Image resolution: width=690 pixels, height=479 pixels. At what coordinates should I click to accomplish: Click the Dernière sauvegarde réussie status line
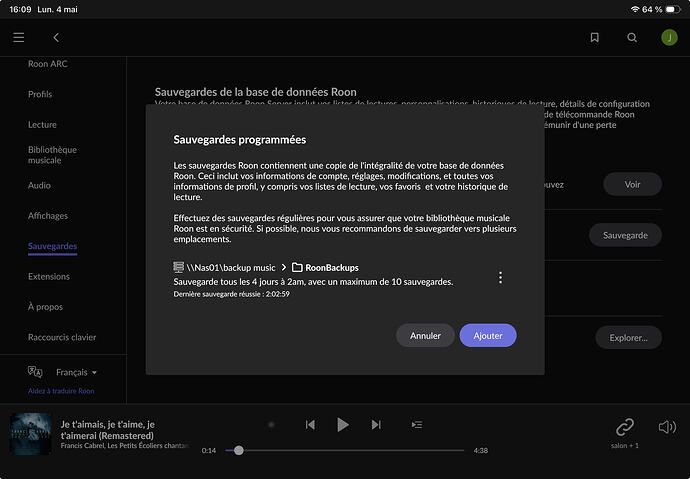(x=231, y=294)
